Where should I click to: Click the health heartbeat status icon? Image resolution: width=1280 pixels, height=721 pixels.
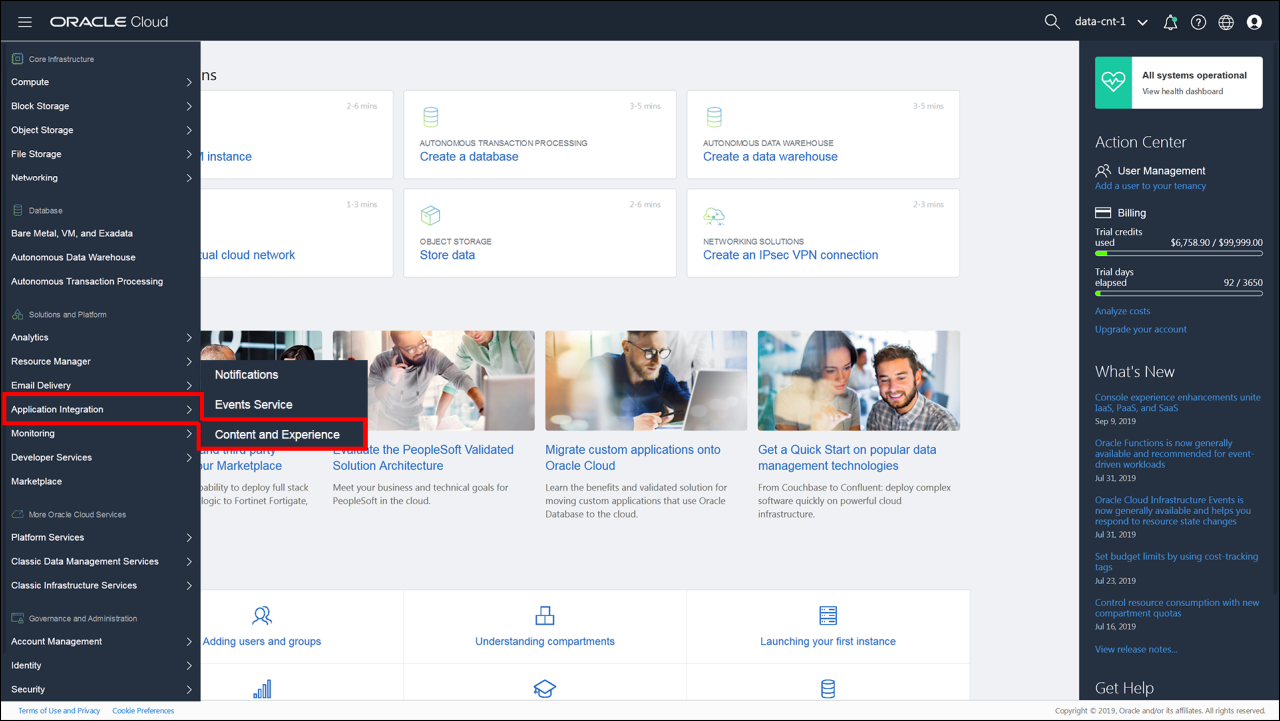(x=1113, y=82)
